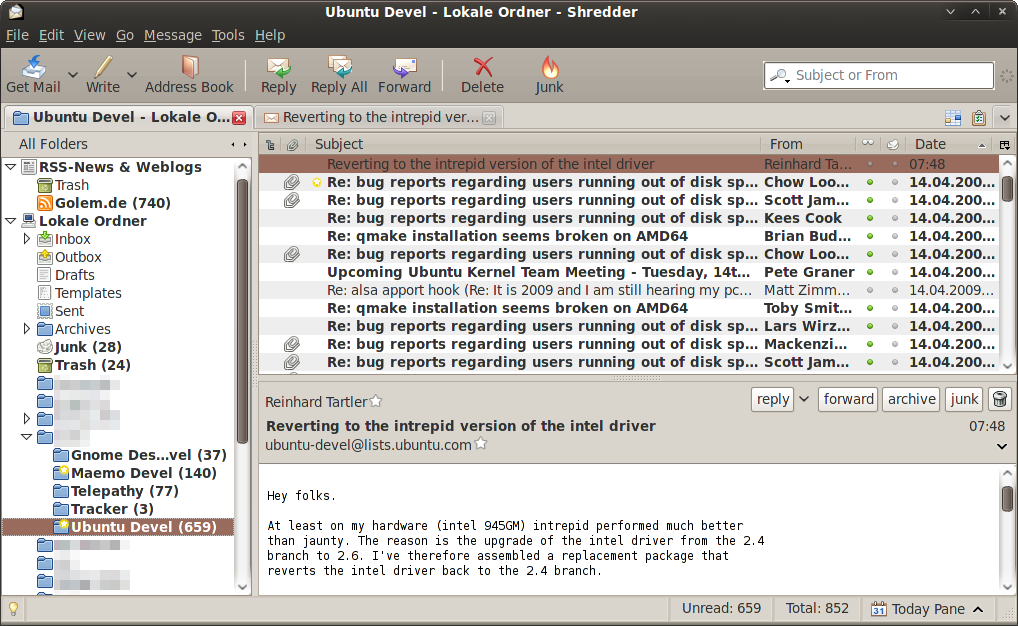Open the Tools menu
The height and width of the screenshot is (626, 1018).
pos(228,35)
